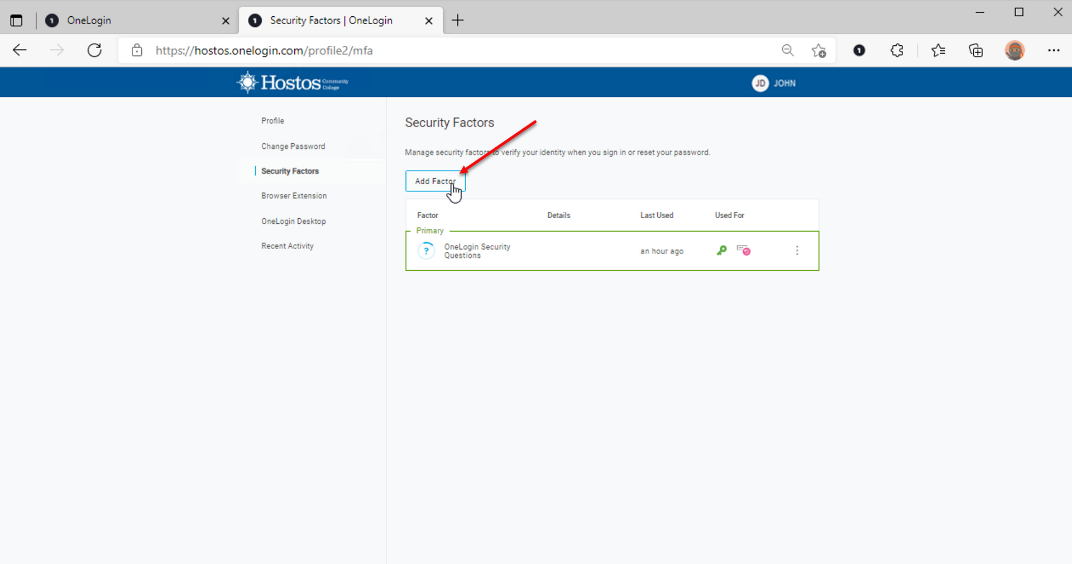Select Browser Extension in the sidebar
This screenshot has height=564, width=1072.
point(294,196)
